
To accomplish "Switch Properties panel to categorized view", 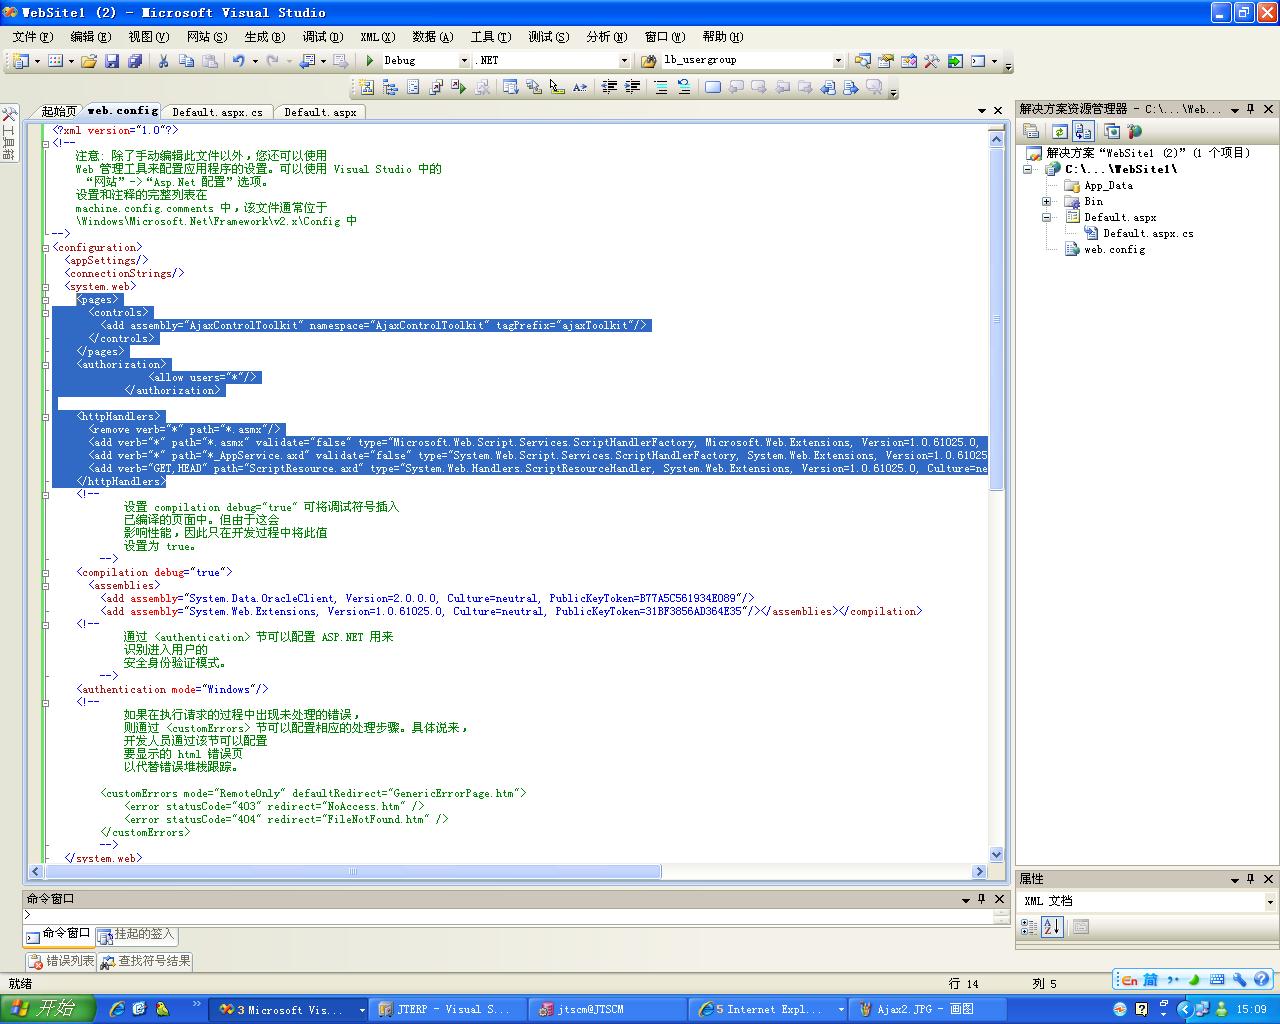I will tap(1029, 927).
